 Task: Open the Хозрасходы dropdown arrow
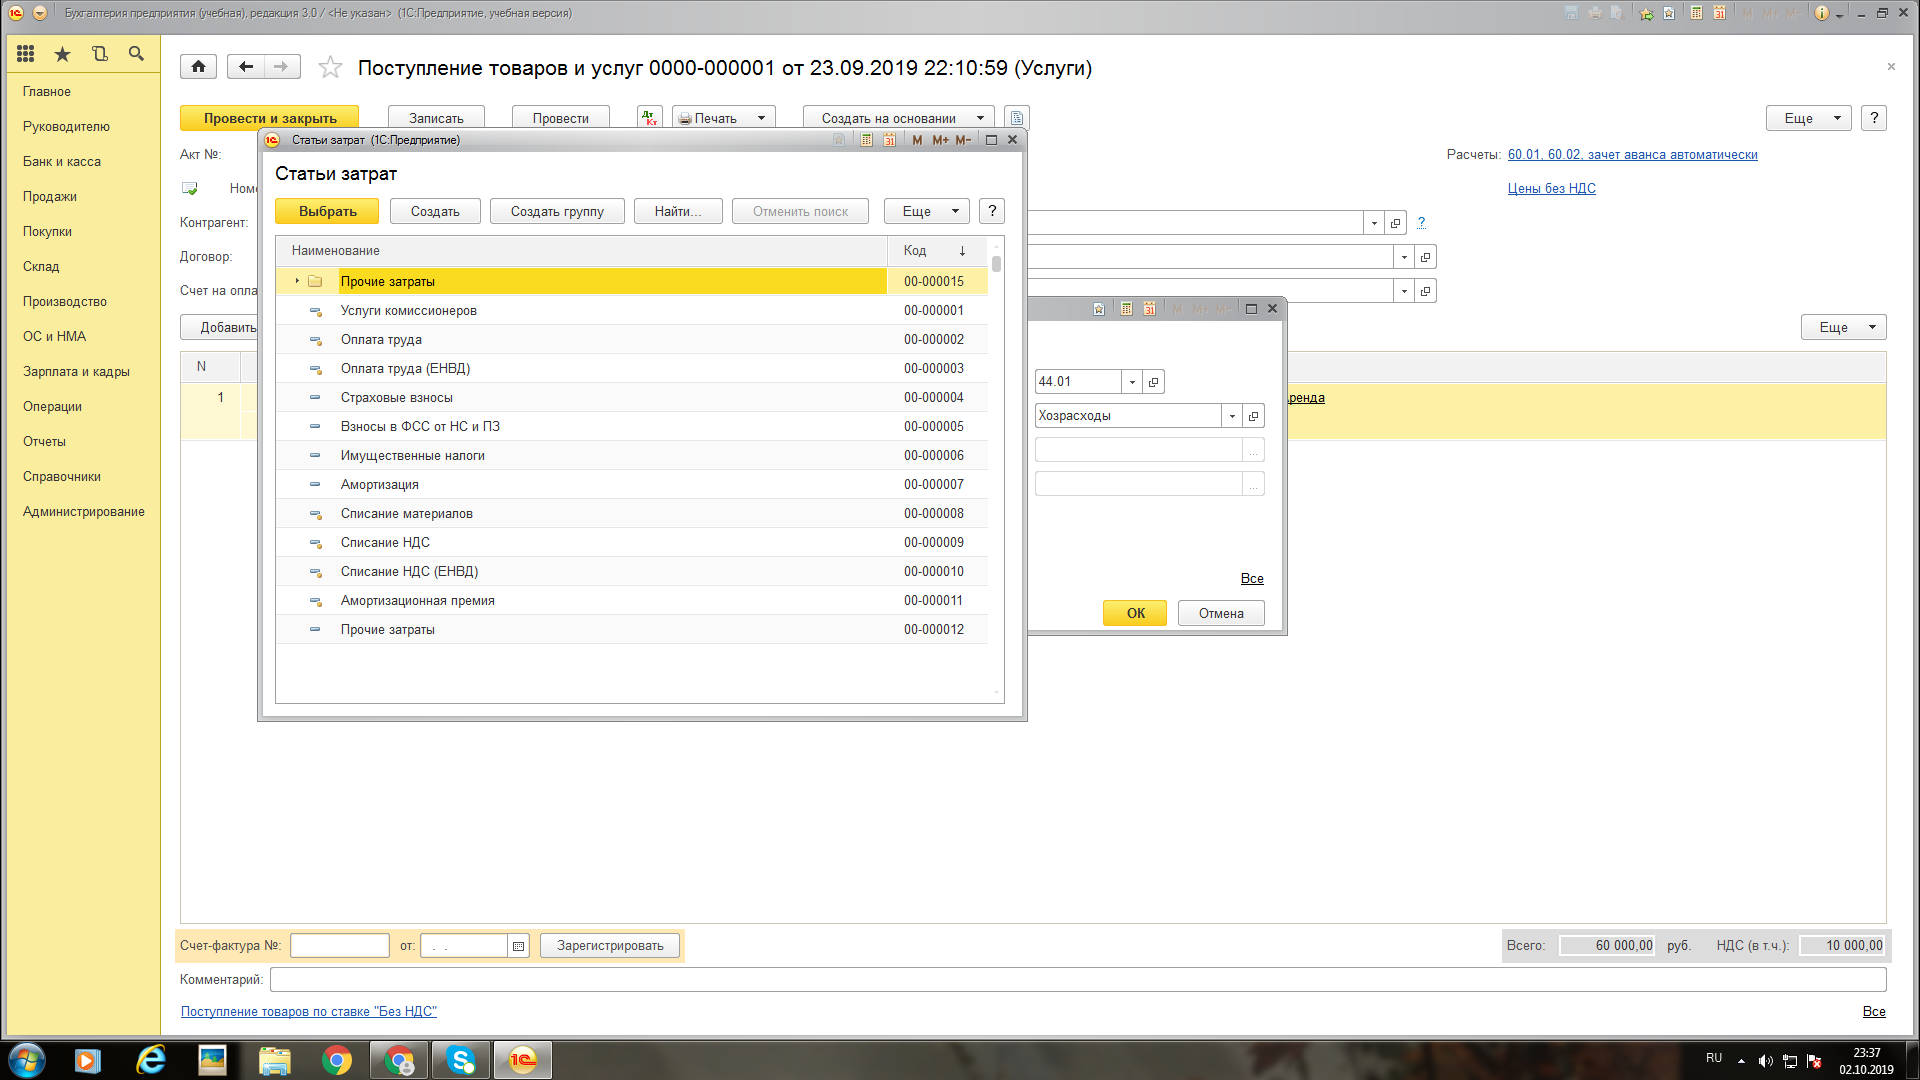coord(1232,416)
